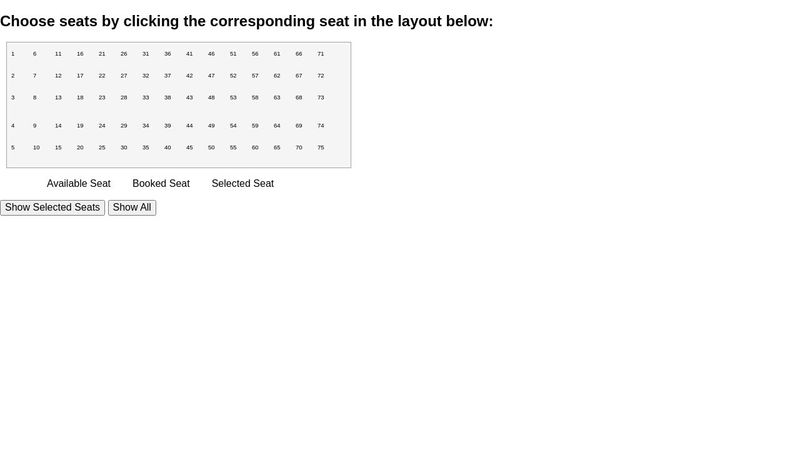Click seat number 75
The width and height of the screenshot is (800, 450).
[x=321, y=148]
